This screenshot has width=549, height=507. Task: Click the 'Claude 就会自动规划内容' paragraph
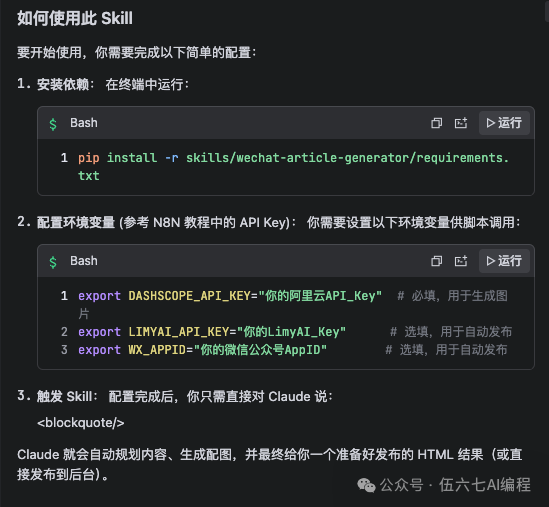[x=270, y=464]
